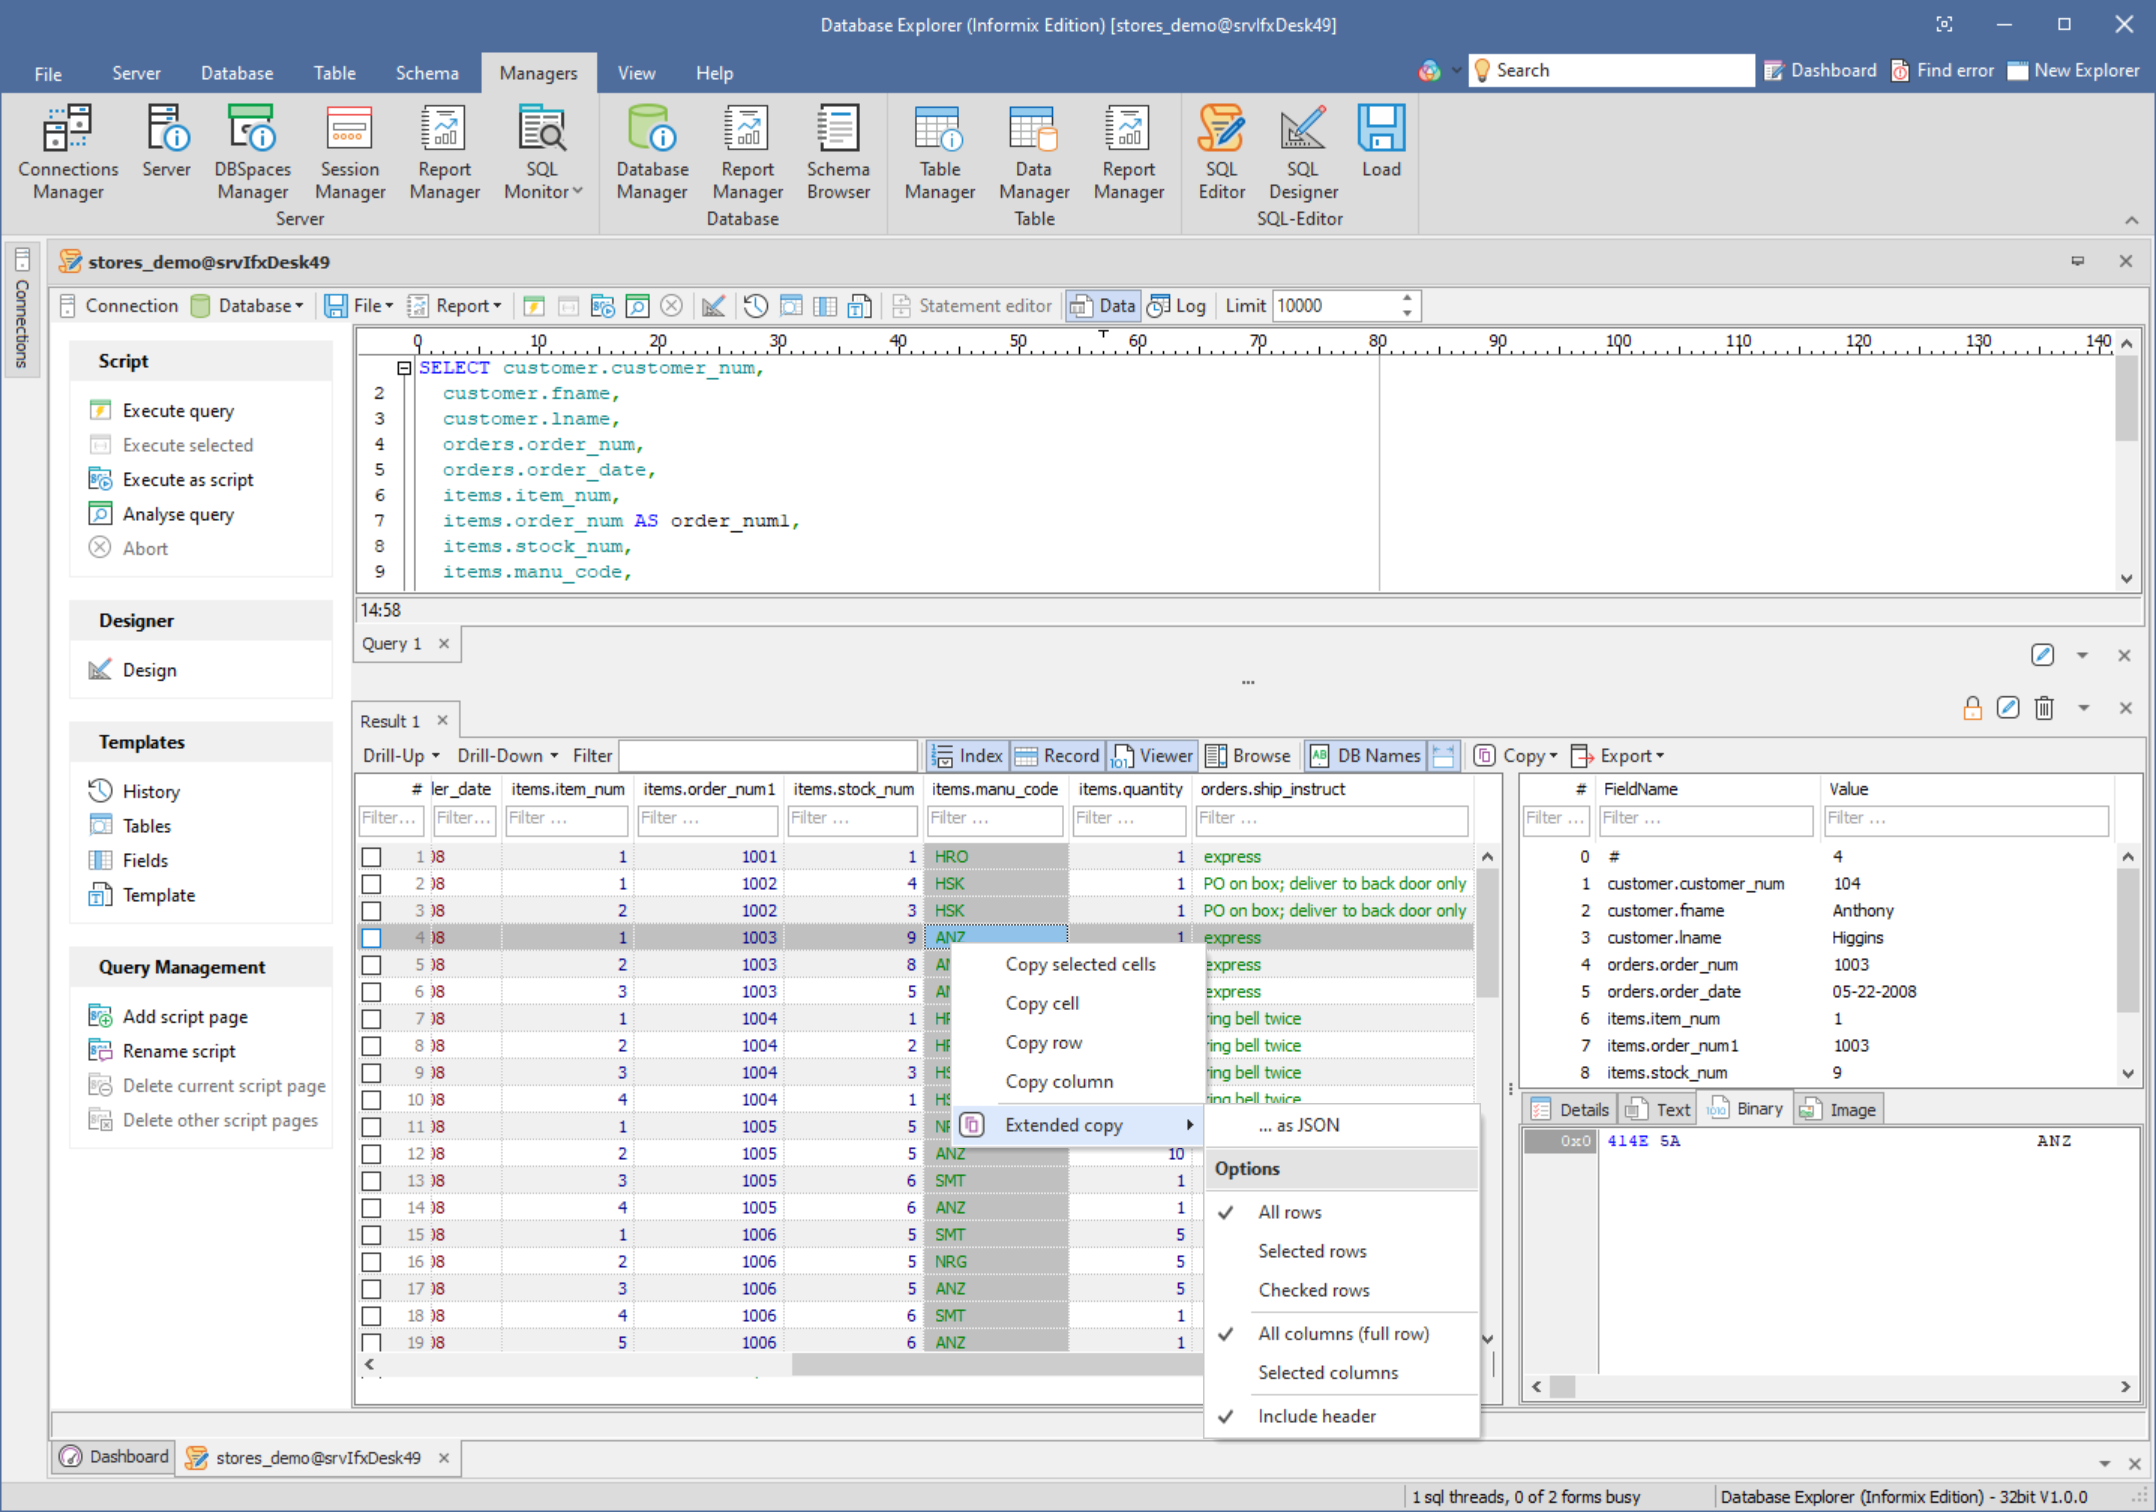
Task: Open the Database Manager
Action: pos(652,152)
